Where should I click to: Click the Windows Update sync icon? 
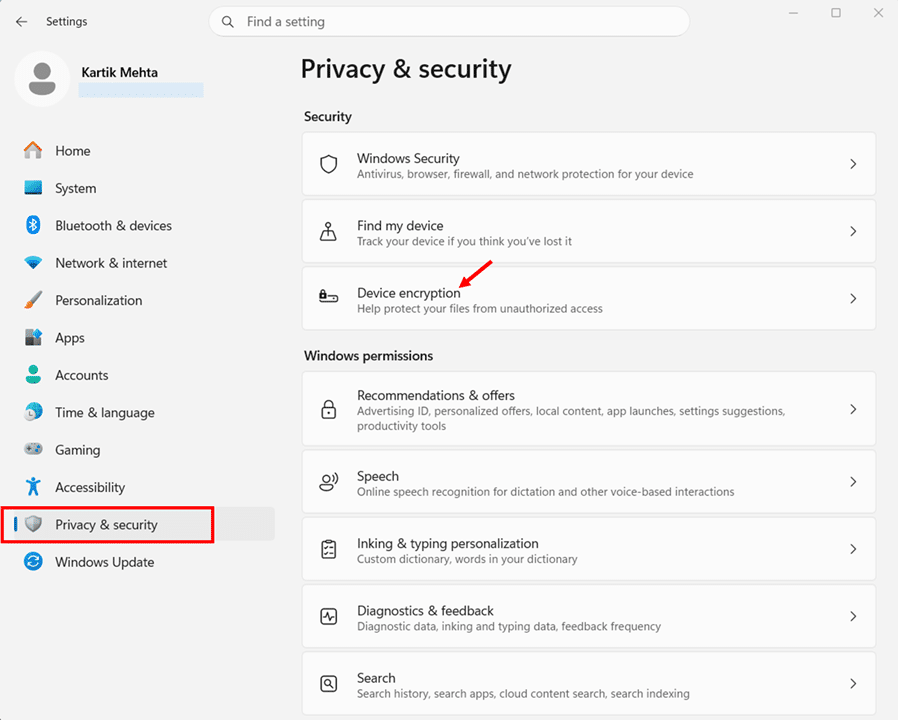pyautogui.click(x=33, y=562)
